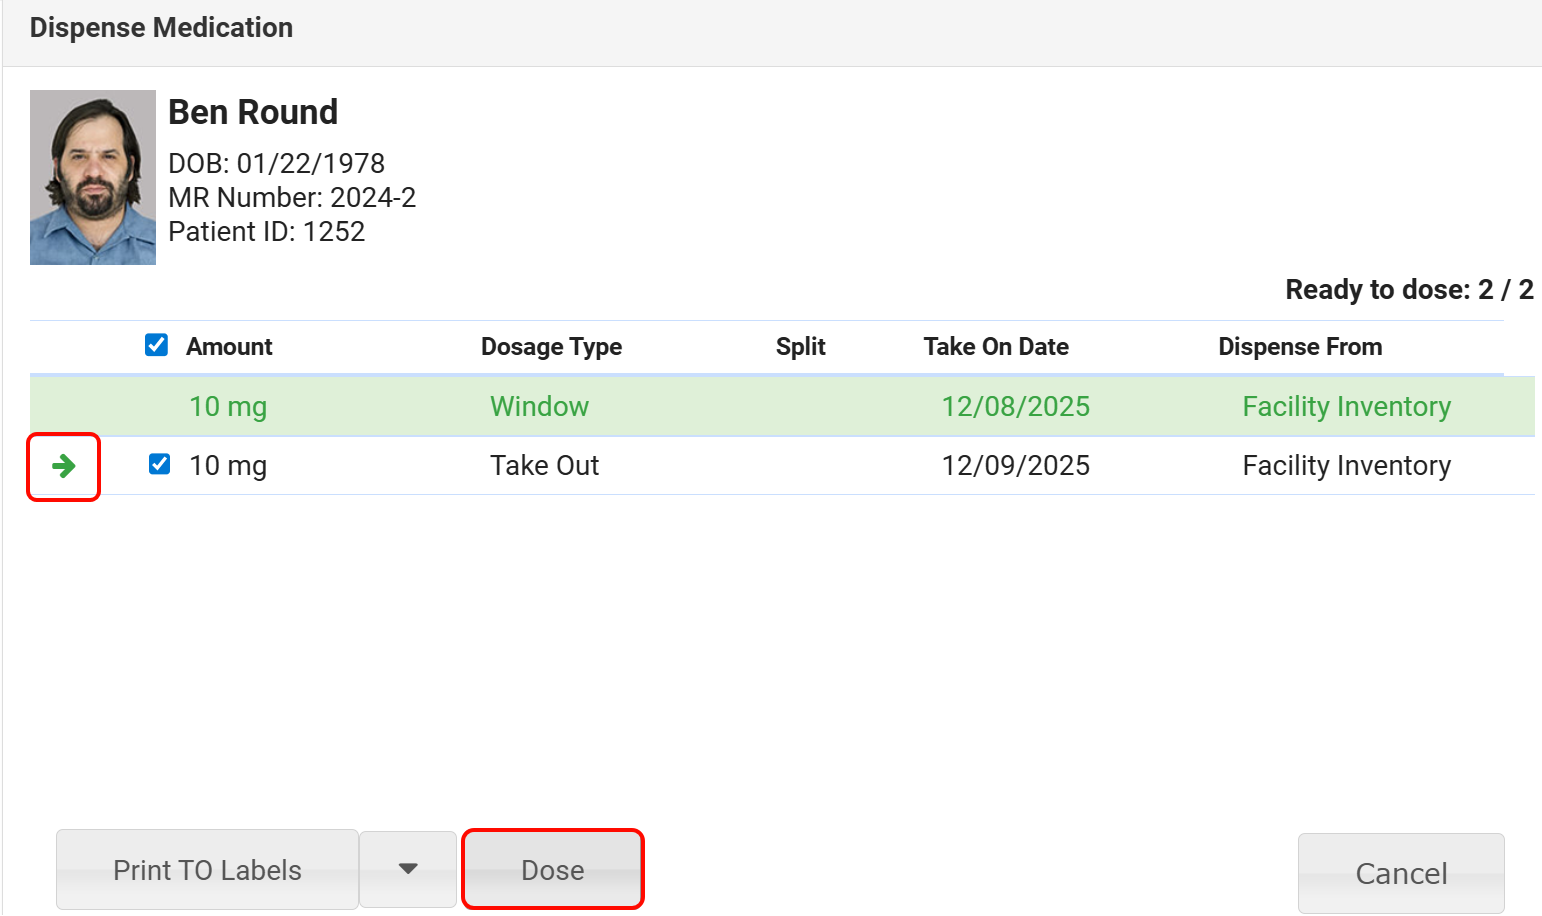Uncheck the Take Out dose checkbox
The height and width of the screenshot is (916, 1542).
tap(159, 464)
